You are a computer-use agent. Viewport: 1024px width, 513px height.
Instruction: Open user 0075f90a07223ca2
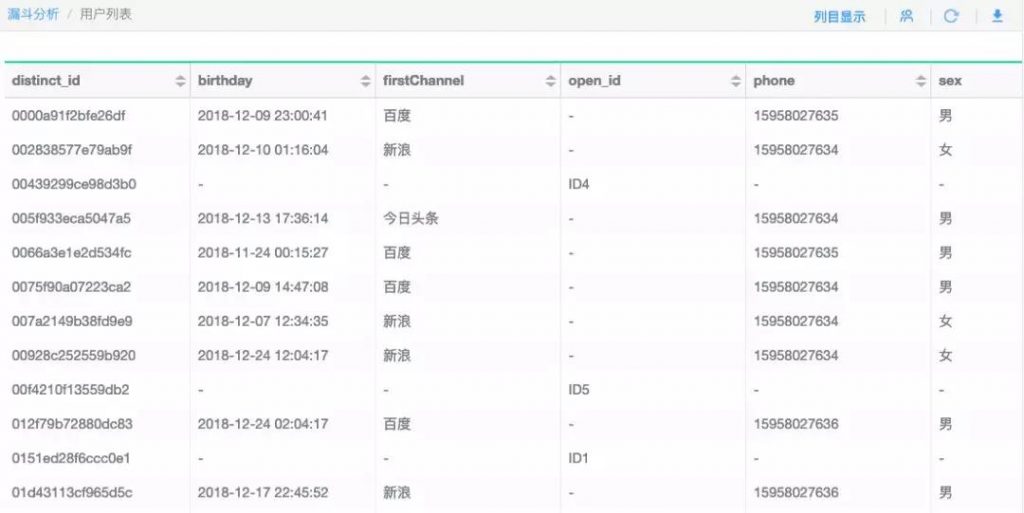click(71, 287)
